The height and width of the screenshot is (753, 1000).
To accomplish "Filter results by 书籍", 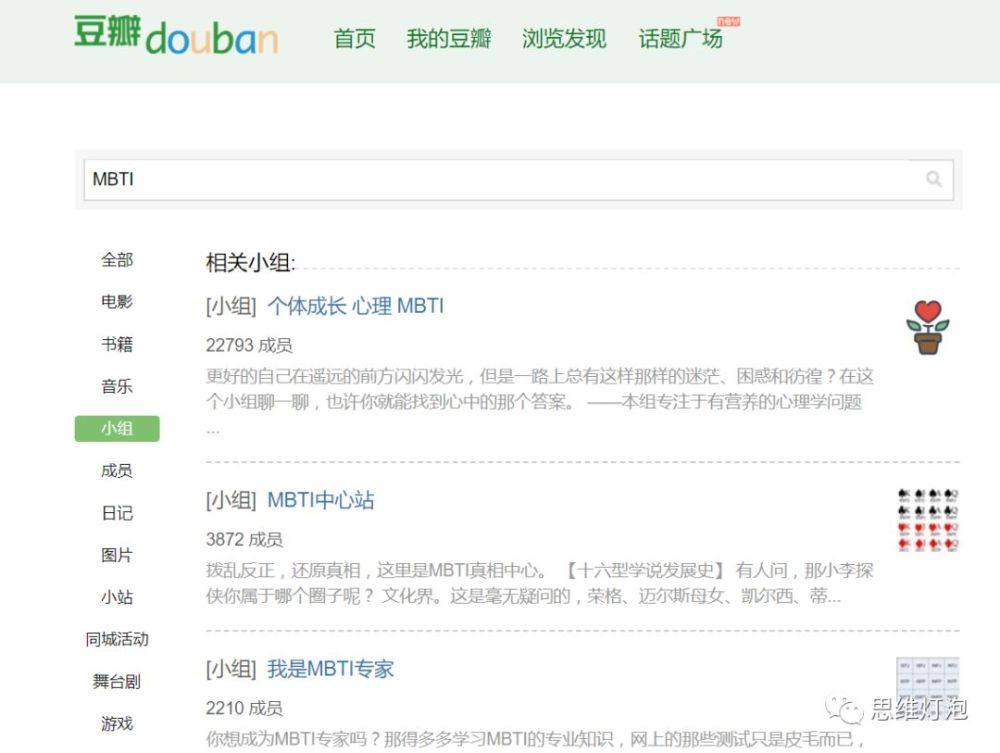I will 117,344.
